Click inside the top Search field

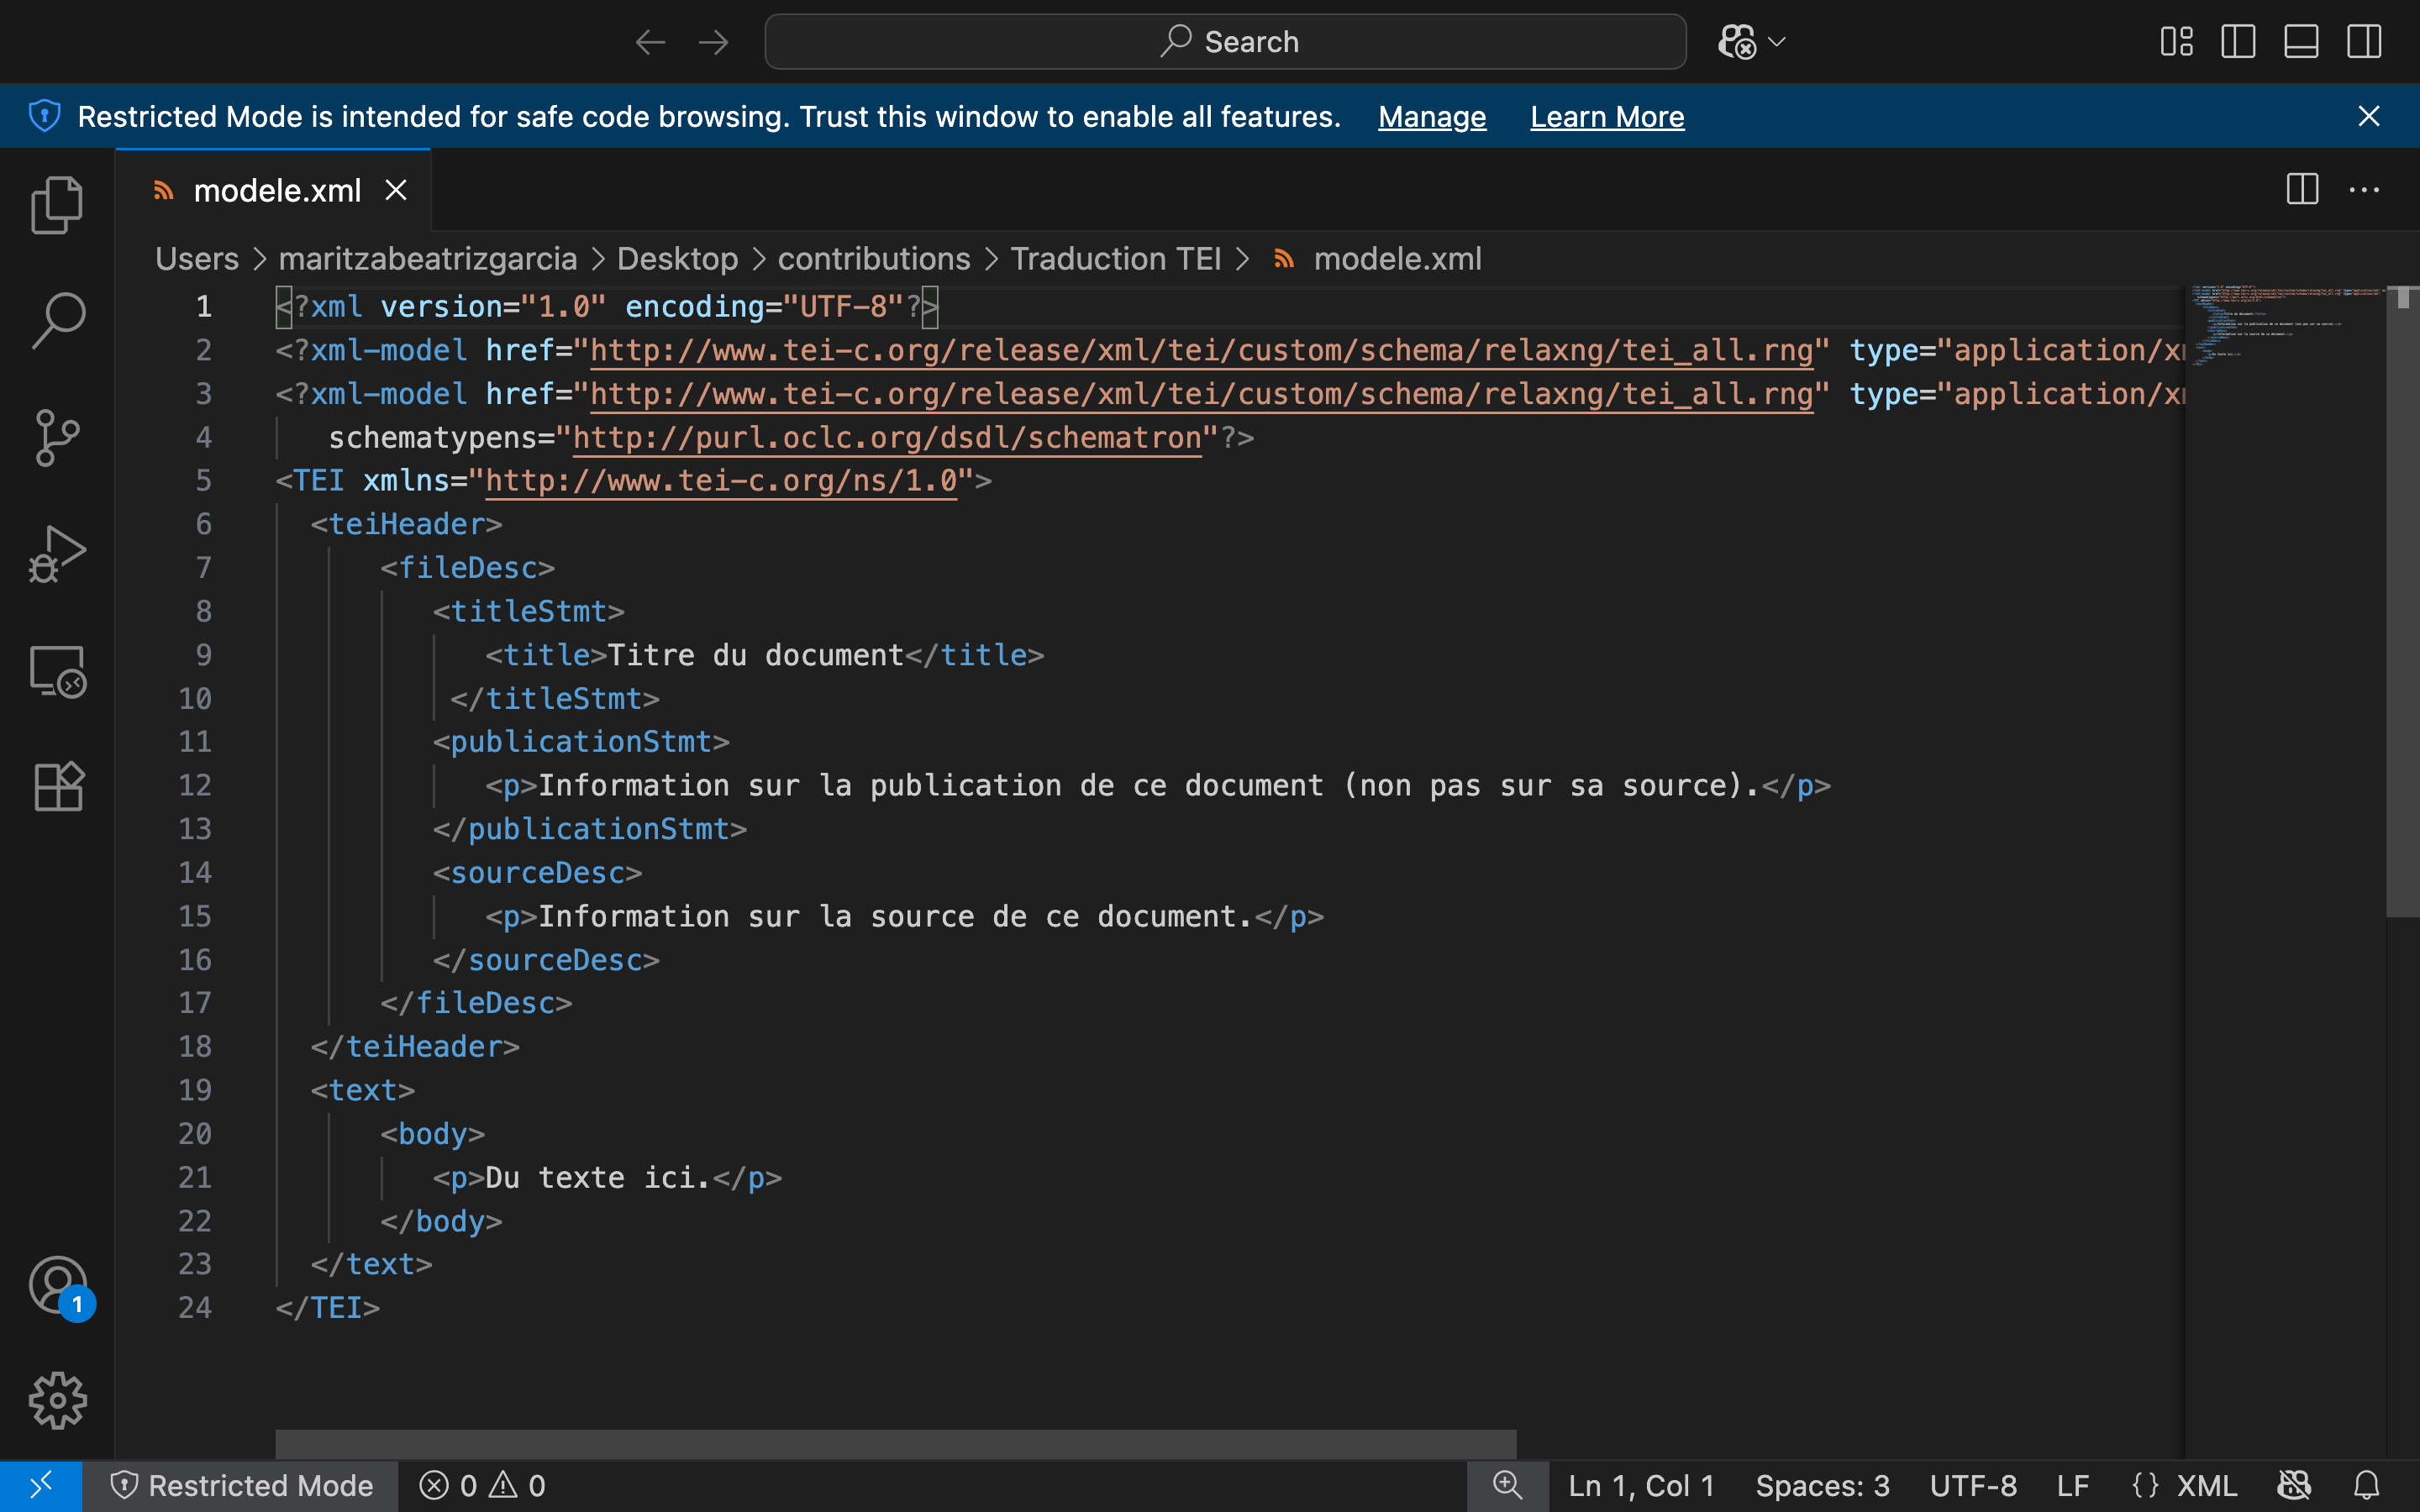pyautogui.click(x=1224, y=41)
